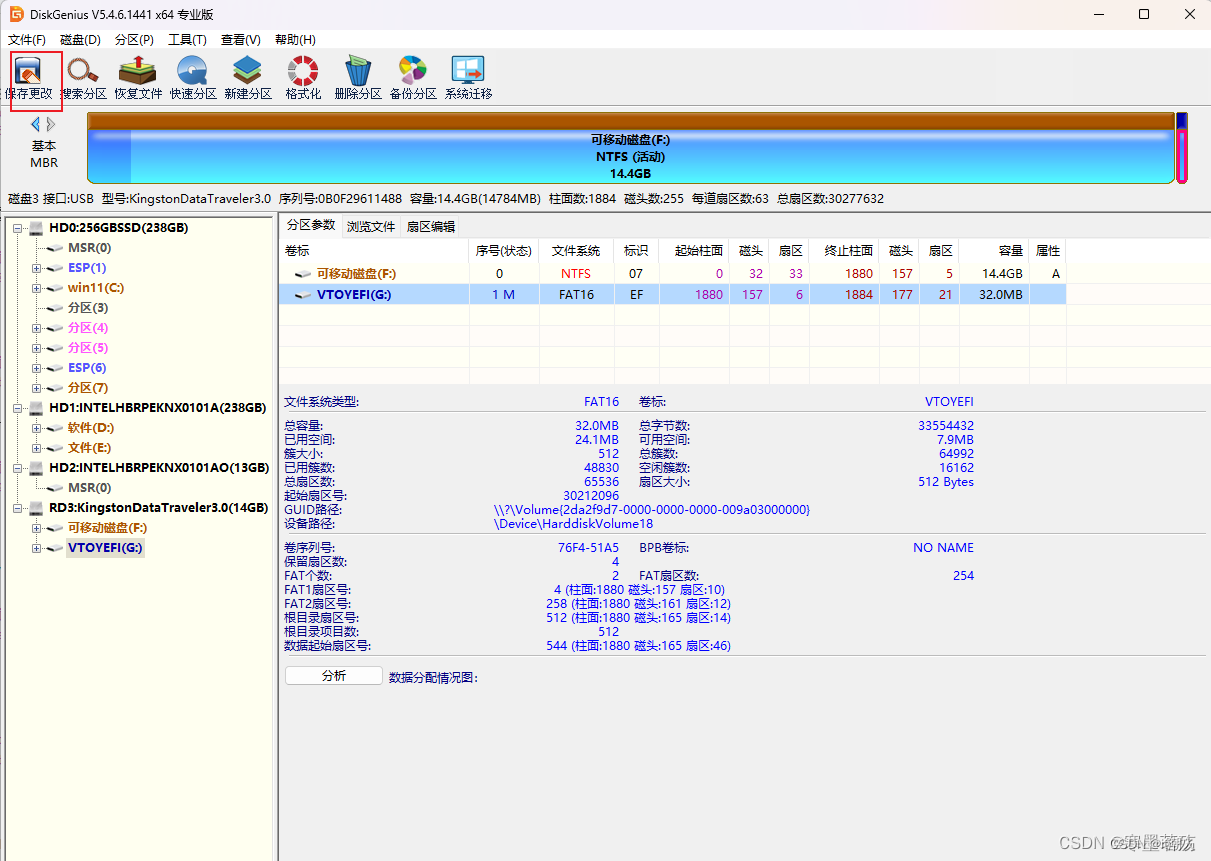The height and width of the screenshot is (861, 1211).
Task: Expand the VTOYEFI(G:) tree node
Action: 37,548
